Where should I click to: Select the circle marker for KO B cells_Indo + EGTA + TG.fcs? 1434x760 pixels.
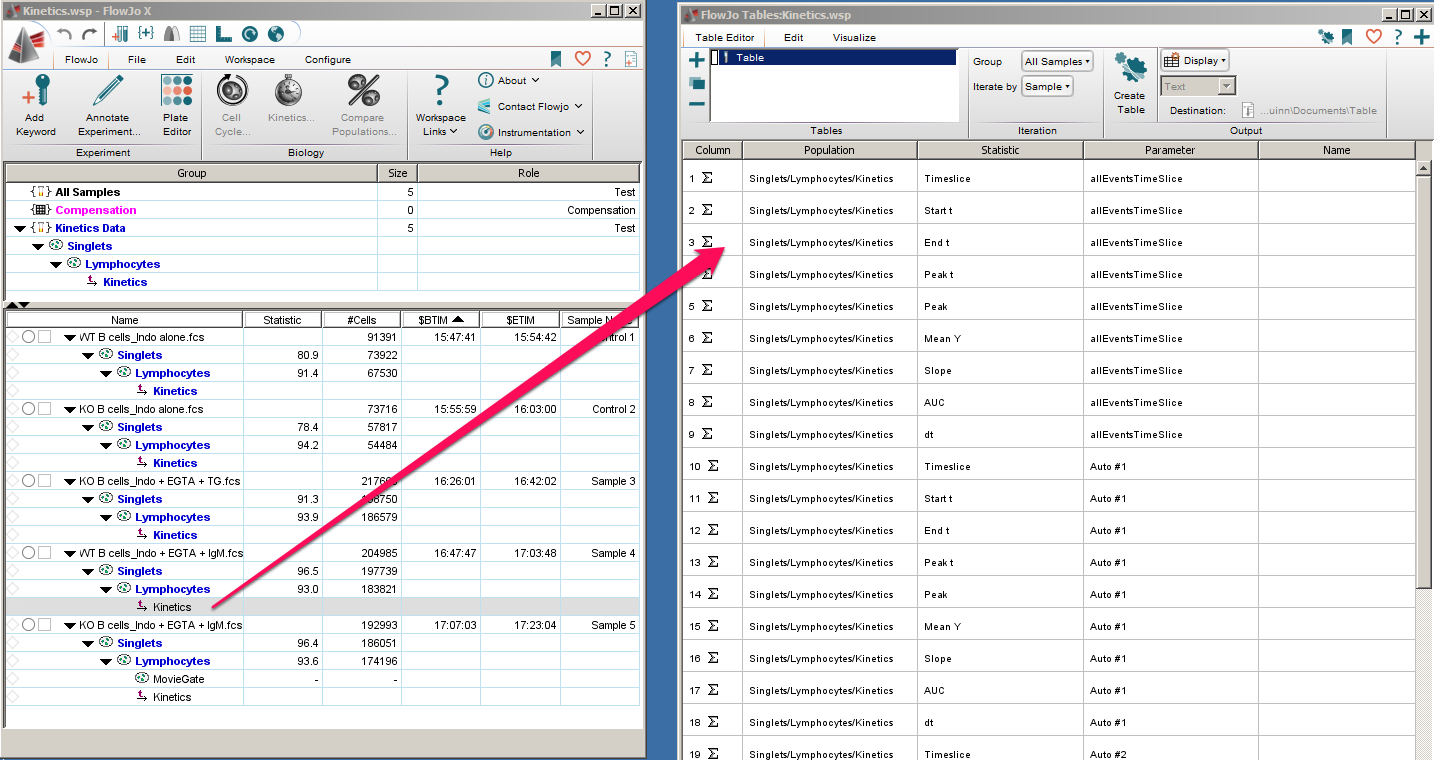pyautogui.click(x=29, y=481)
